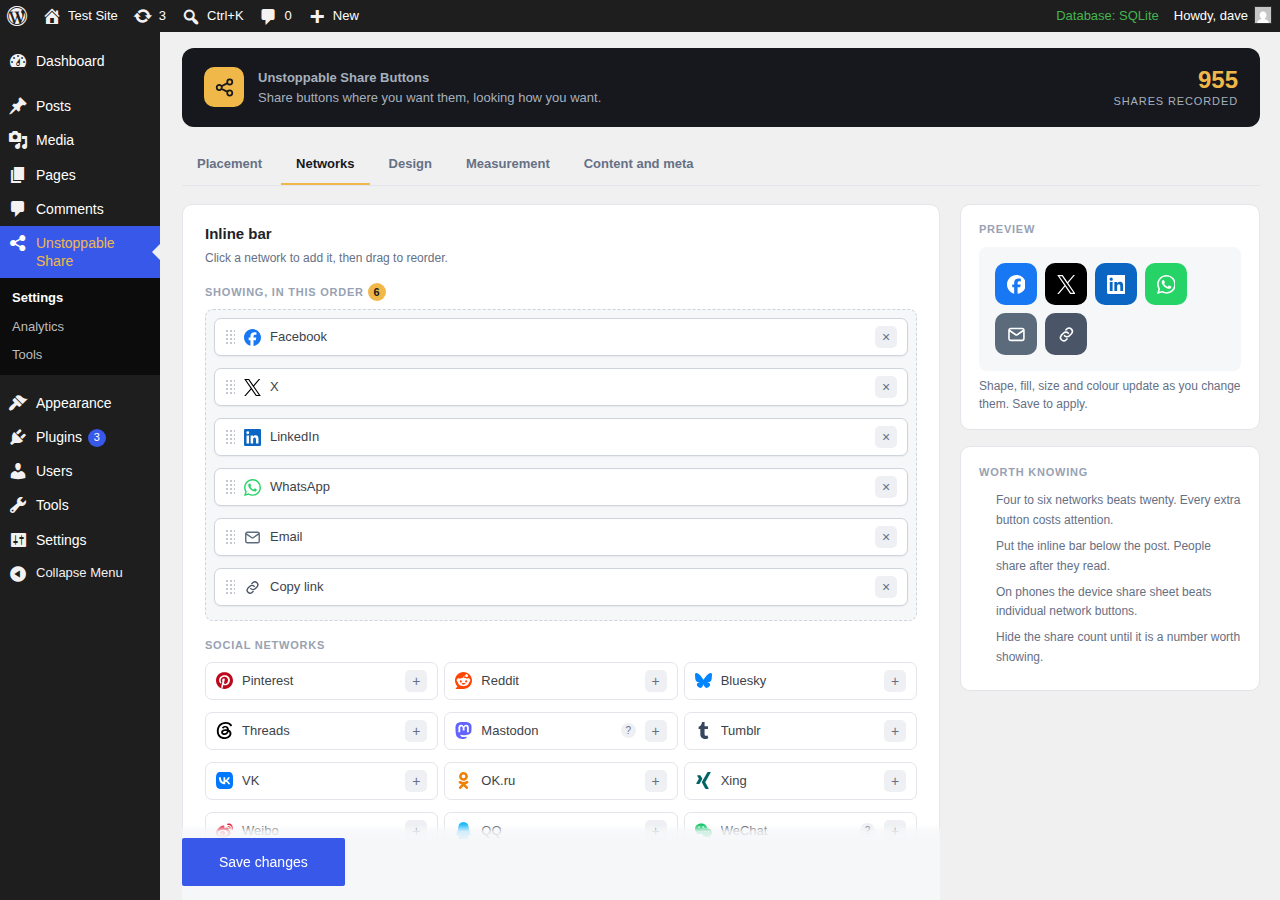Grab the Copy link row drag handle
The width and height of the screenshot is (1280, 900).
(x=230, y=587)
